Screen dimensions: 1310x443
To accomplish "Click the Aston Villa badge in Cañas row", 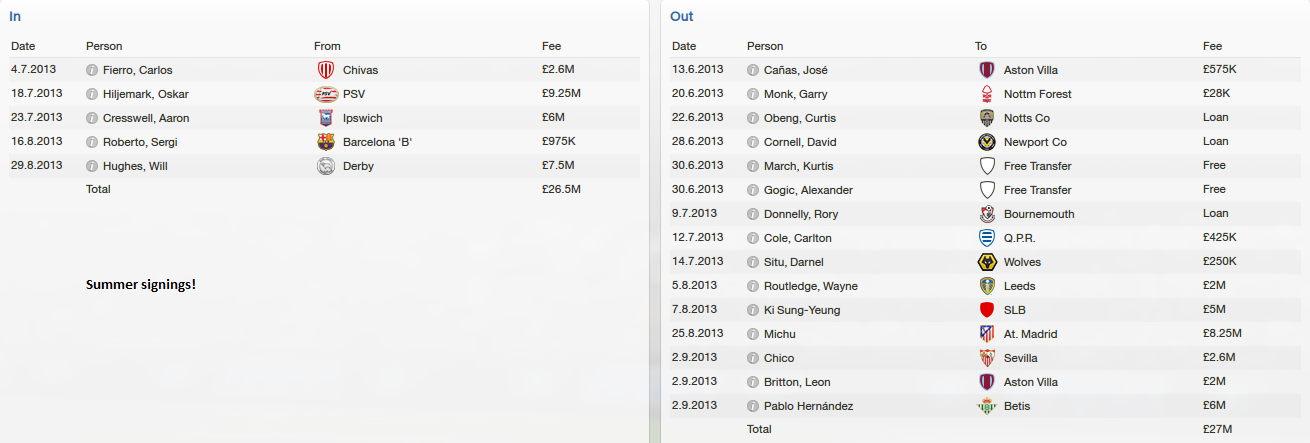I will (987, 70).
